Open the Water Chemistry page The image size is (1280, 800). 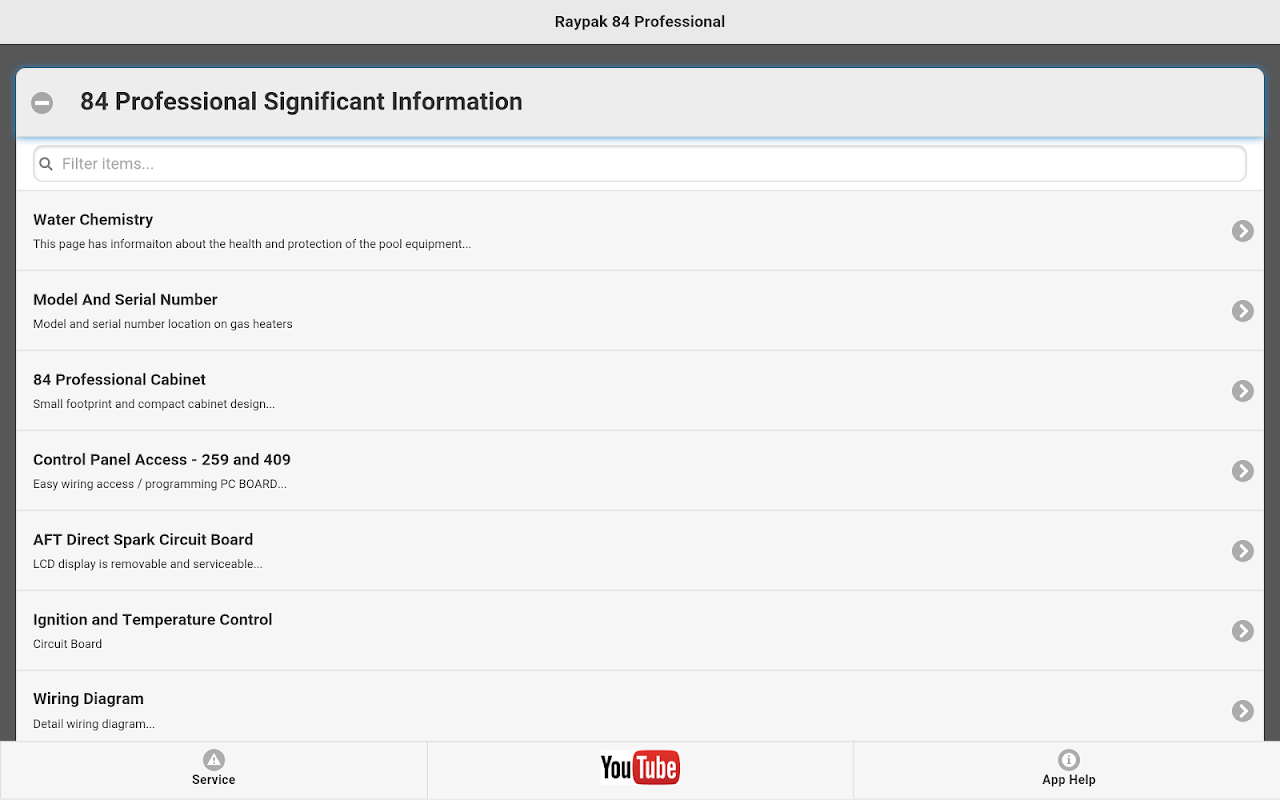point(640,231)
